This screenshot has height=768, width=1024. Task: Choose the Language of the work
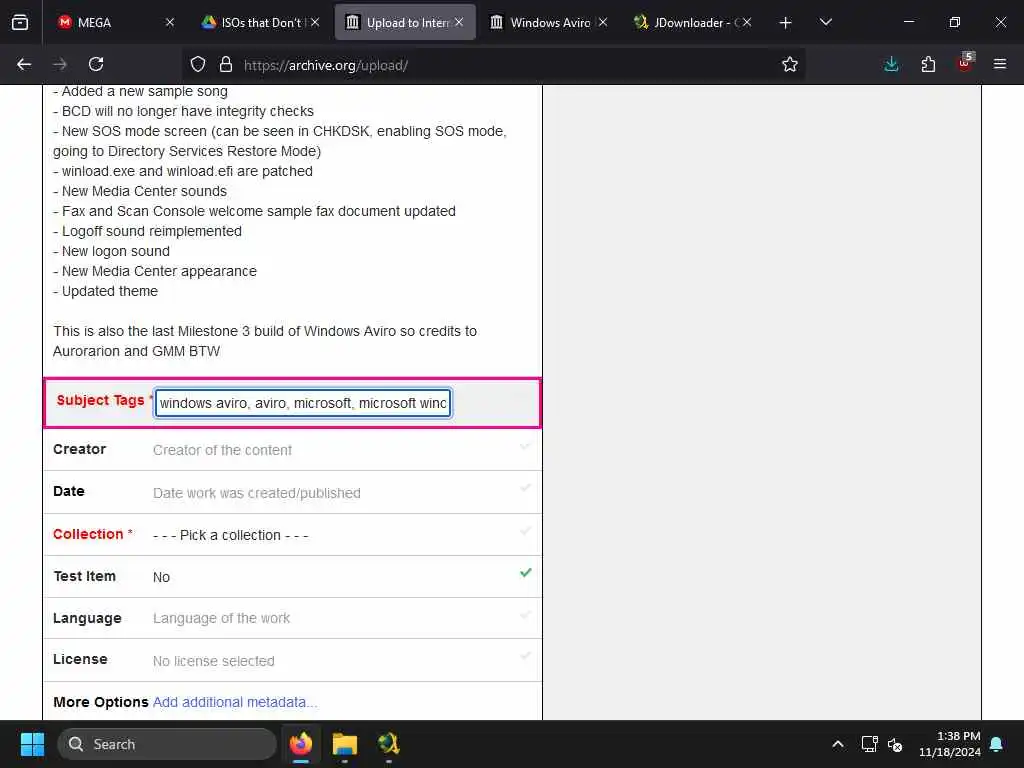click(x=221, y=618)
